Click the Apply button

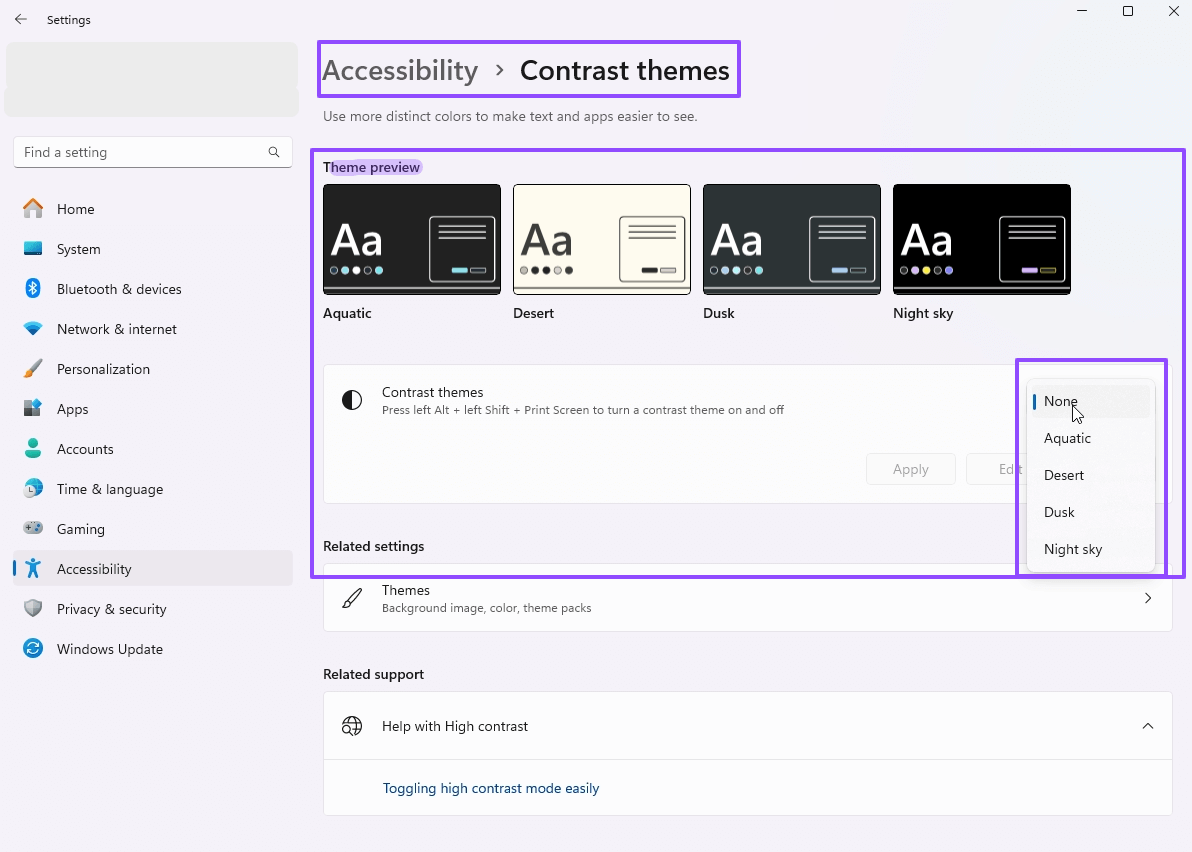point(910,469)
